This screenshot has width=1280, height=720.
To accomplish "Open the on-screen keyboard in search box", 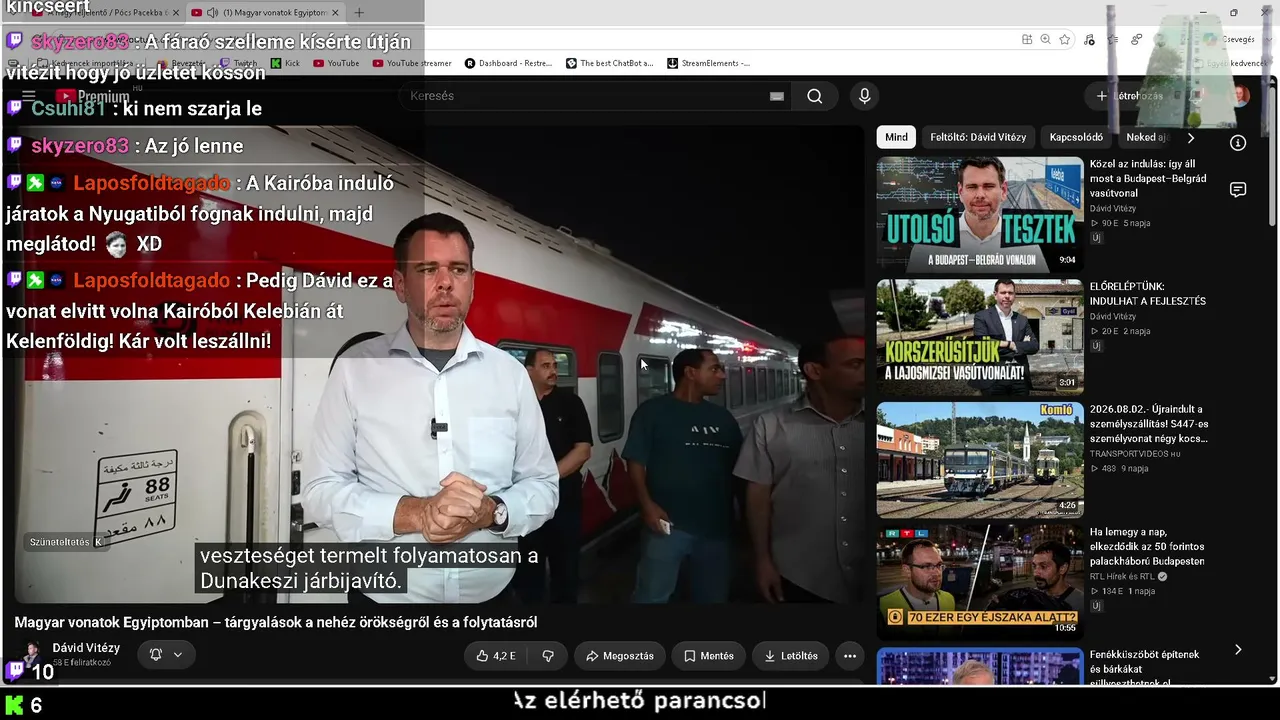I will [777, 96].
